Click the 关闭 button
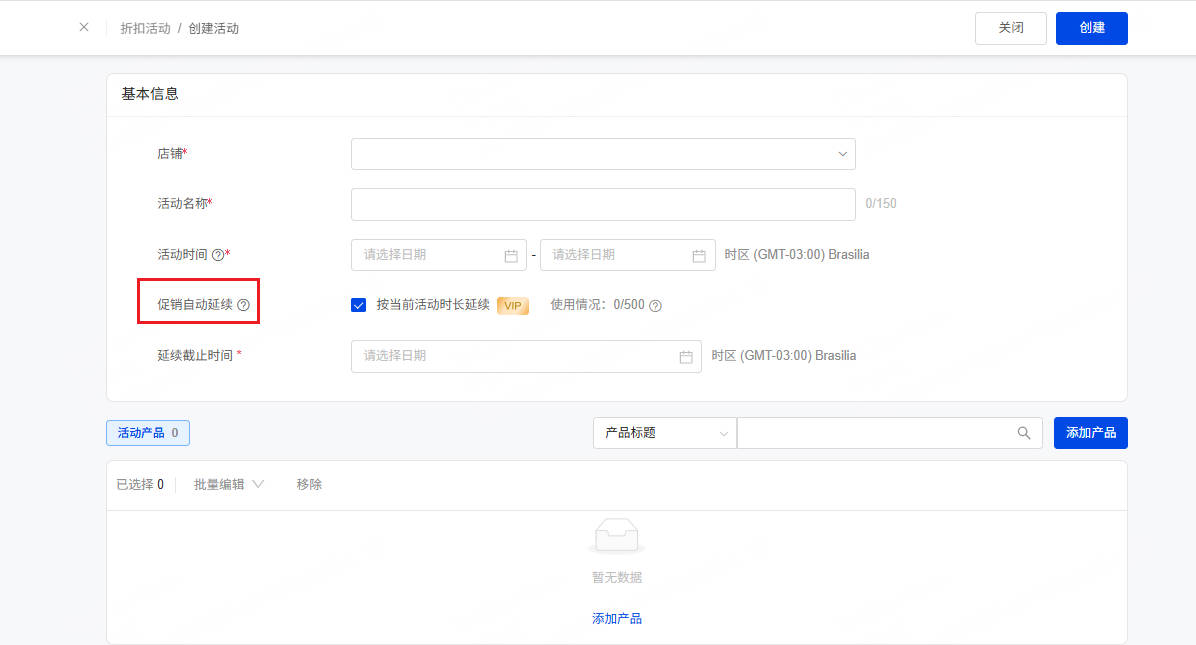The height and width of the screenshot is (645, 1196). (x=1010, y=28)
